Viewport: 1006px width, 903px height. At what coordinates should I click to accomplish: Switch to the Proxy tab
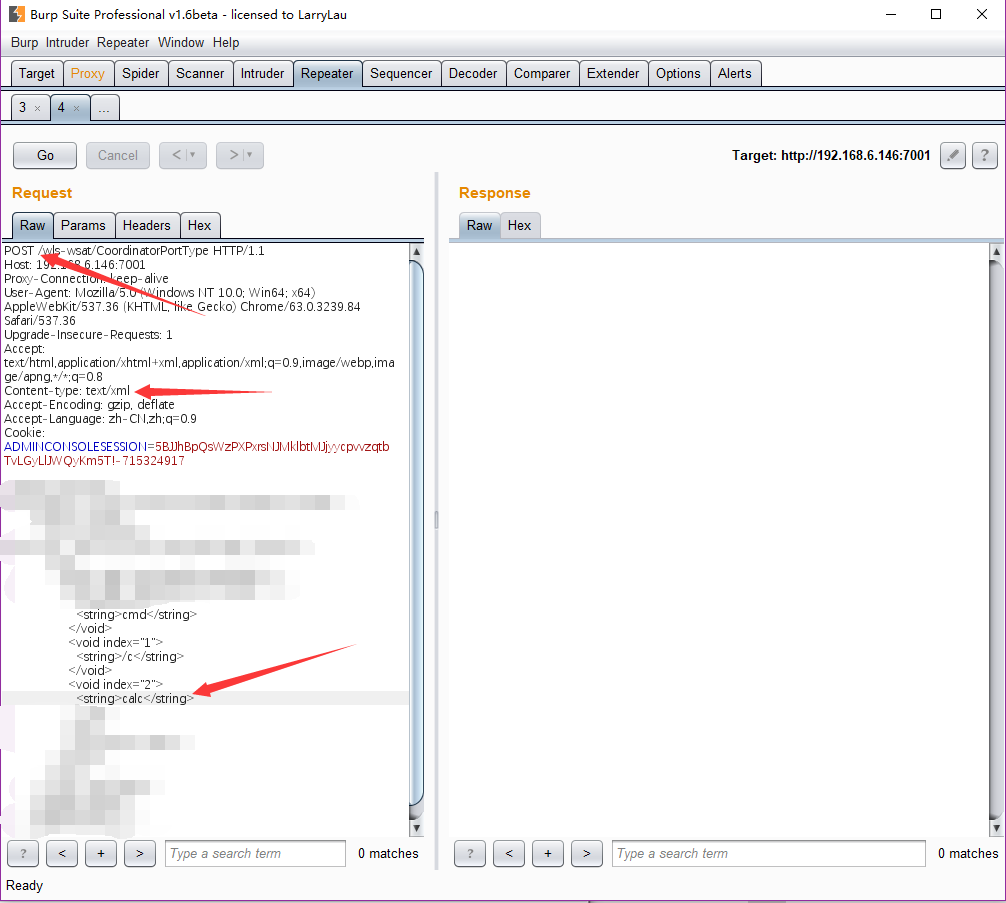(x=88, y=74)
